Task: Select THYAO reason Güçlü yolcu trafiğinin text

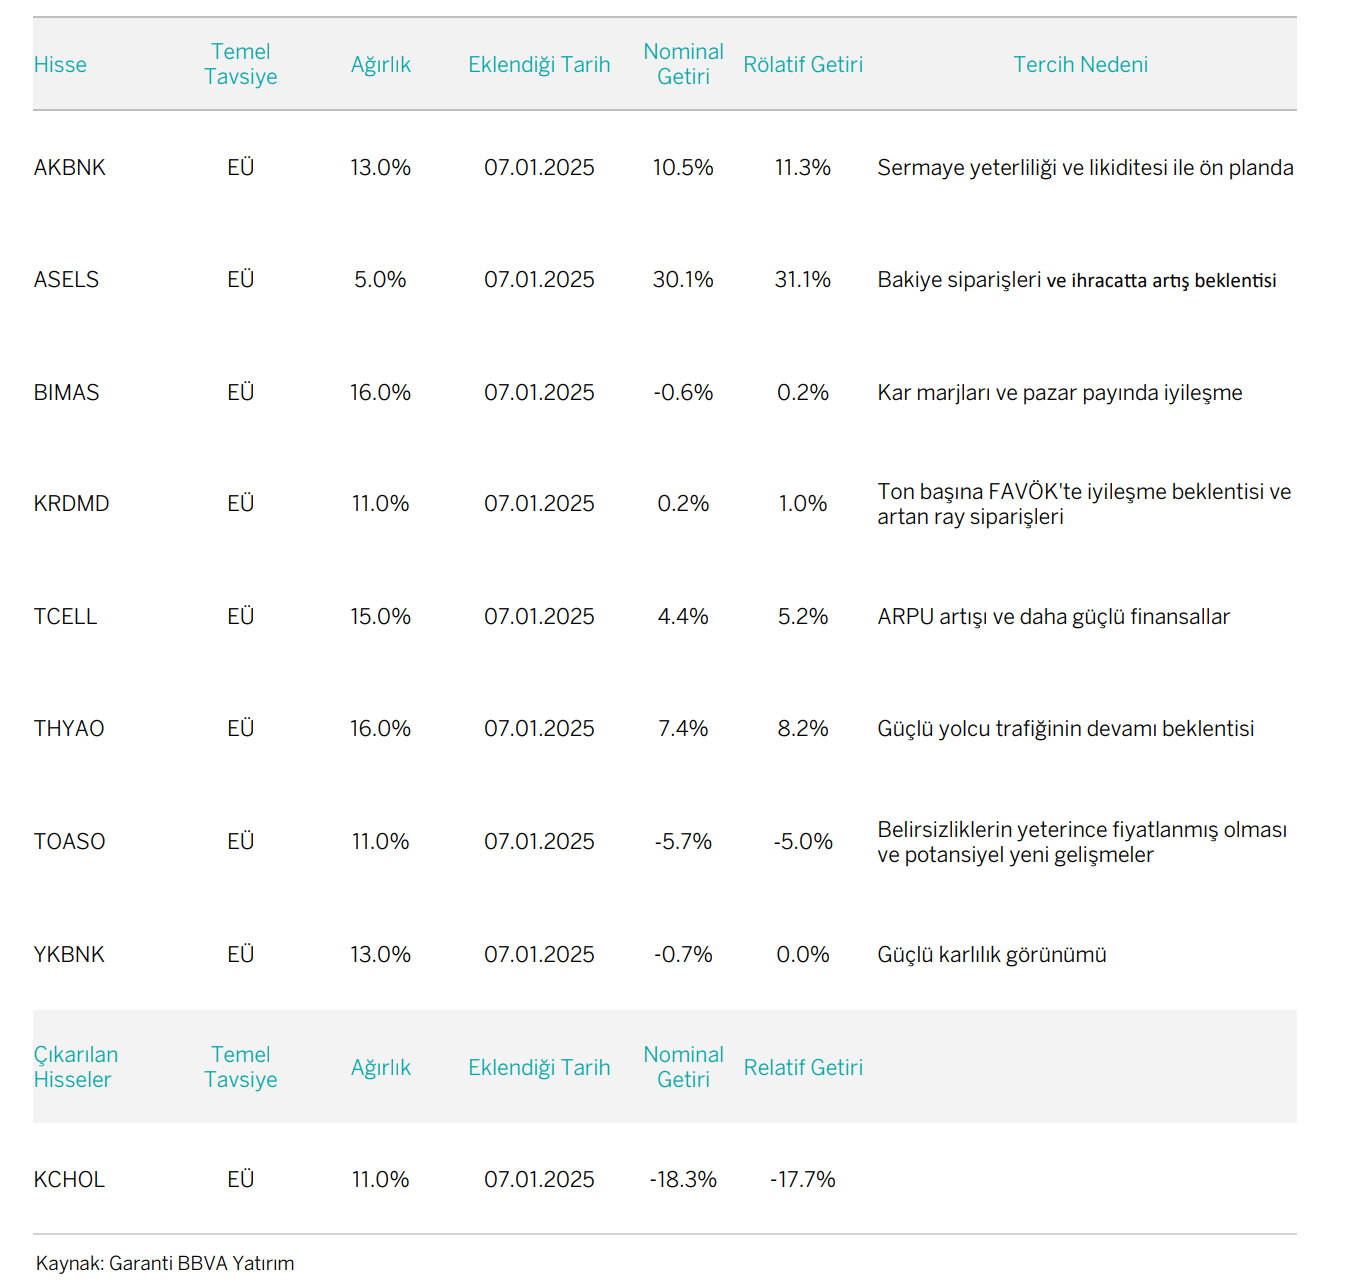Action: 1066,729
